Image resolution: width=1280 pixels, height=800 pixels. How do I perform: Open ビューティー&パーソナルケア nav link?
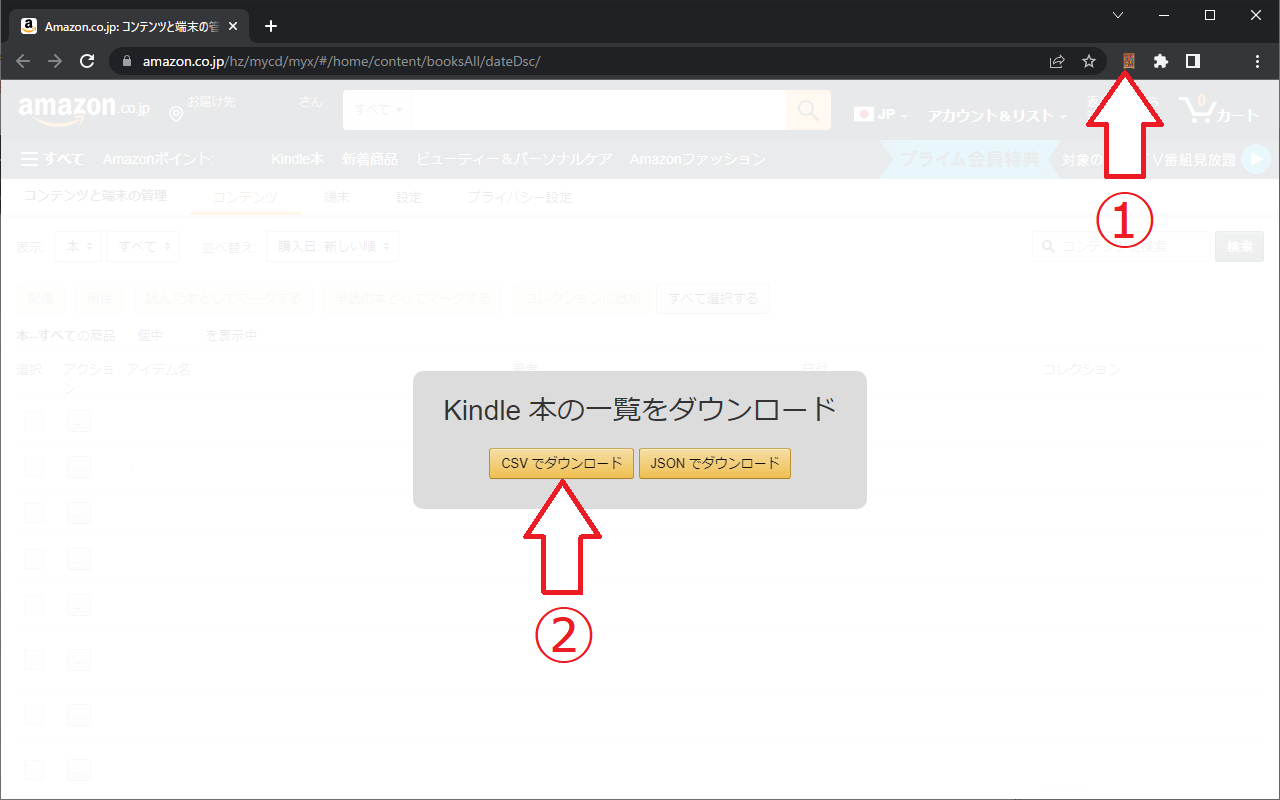(514, 159)
